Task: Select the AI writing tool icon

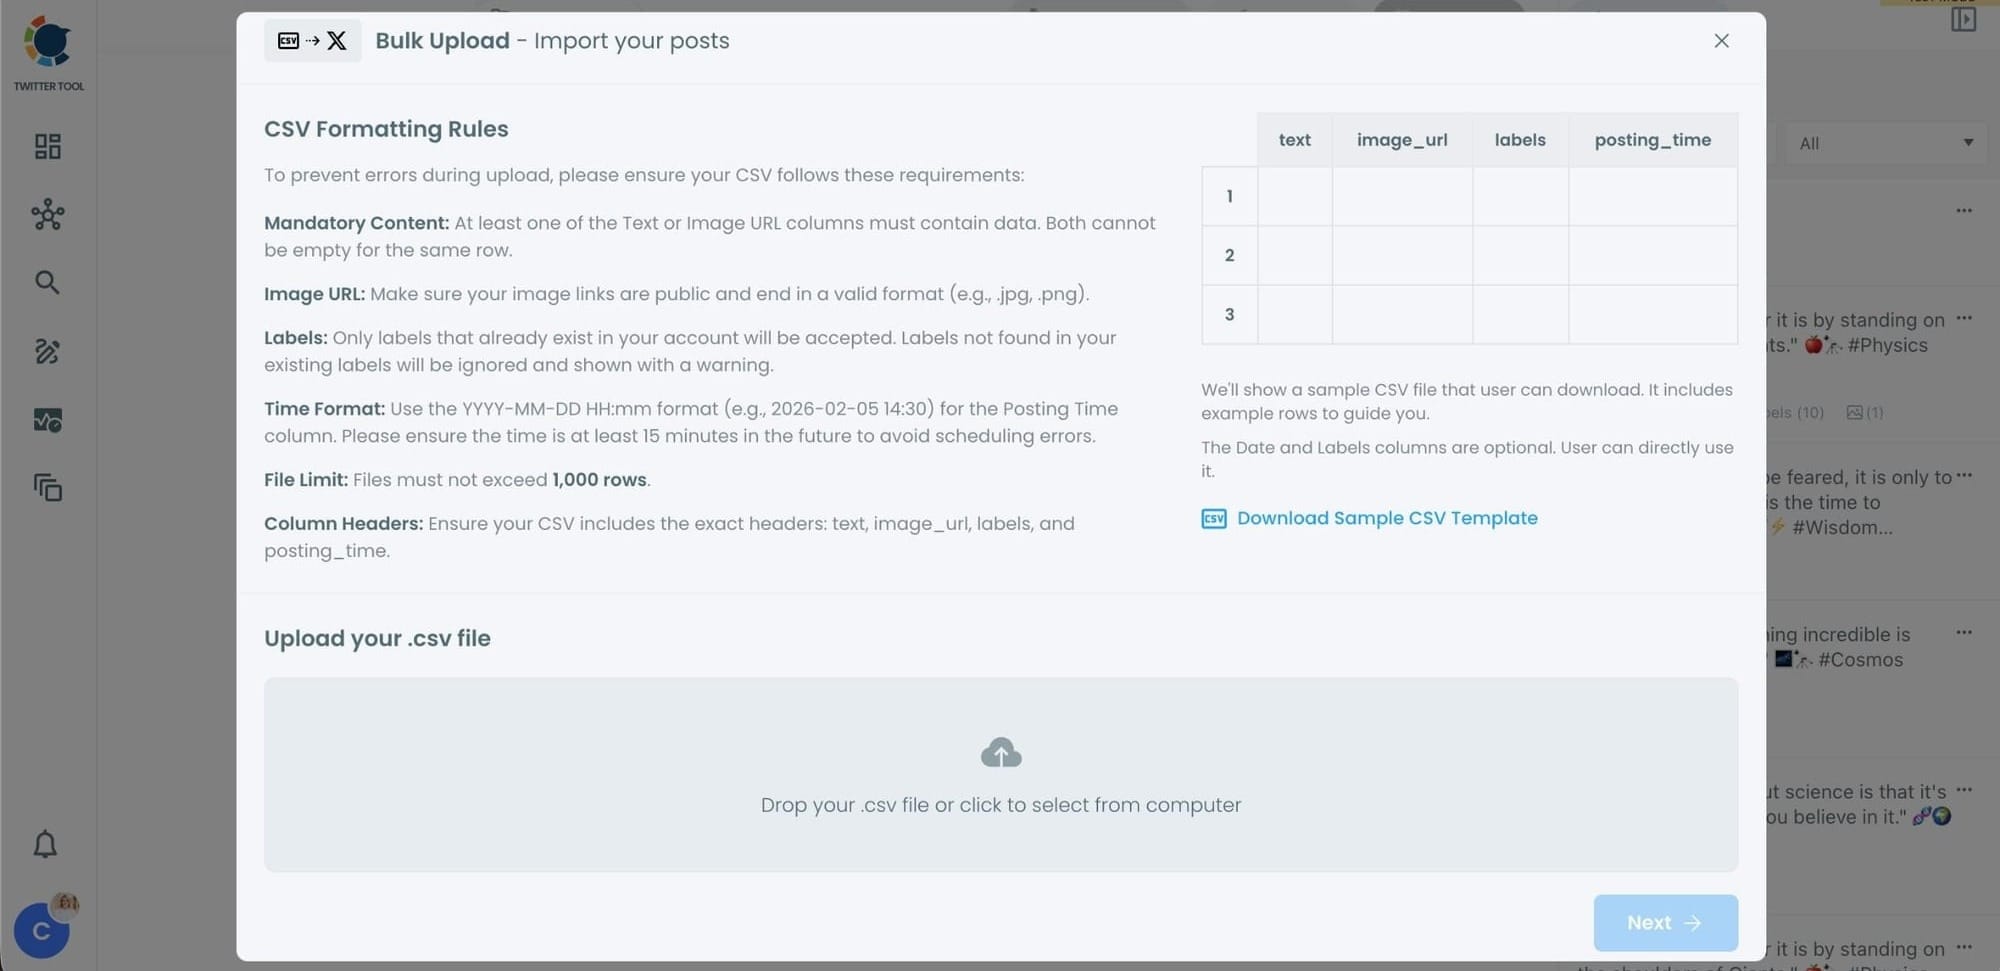Action: click(x=46, y=351)
